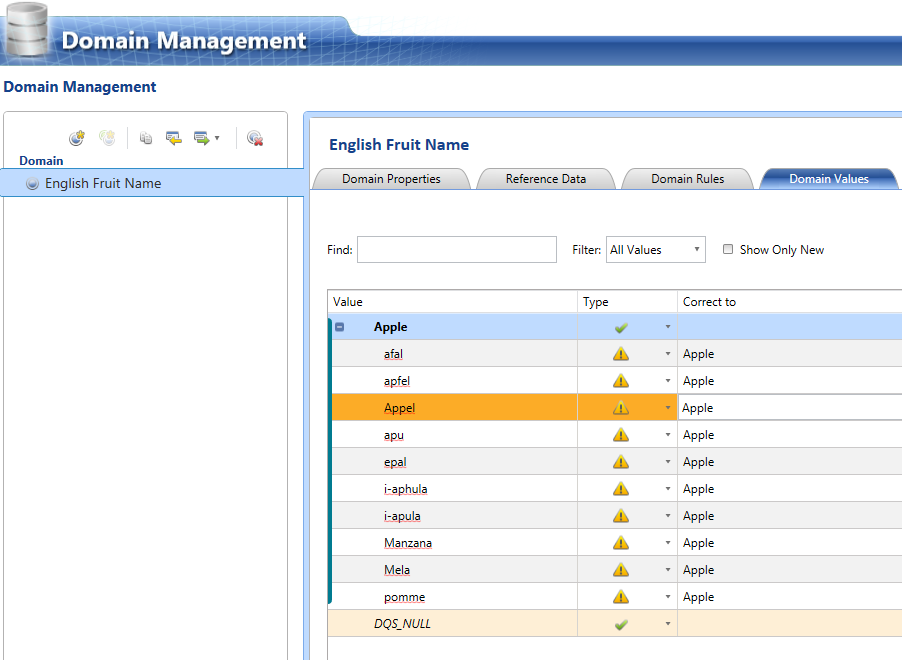Select the i-apula value cell
The height and width of the screenshot is (660, 902).
pos(454,516)
